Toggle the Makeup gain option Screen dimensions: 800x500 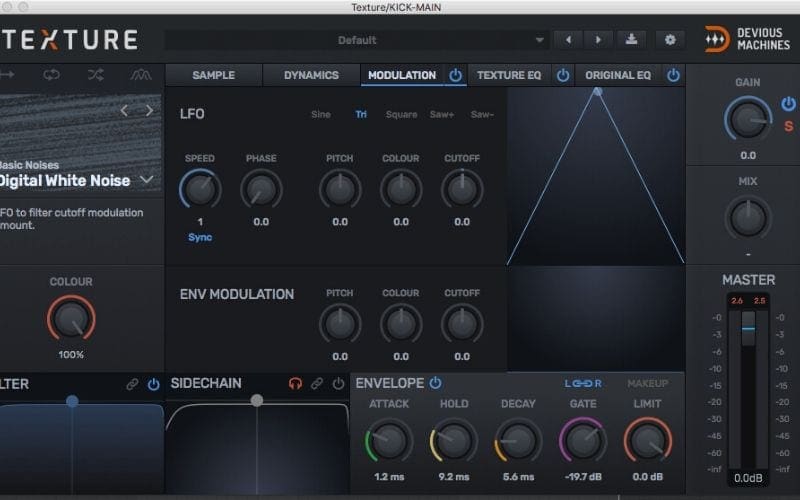coord(647,383)
